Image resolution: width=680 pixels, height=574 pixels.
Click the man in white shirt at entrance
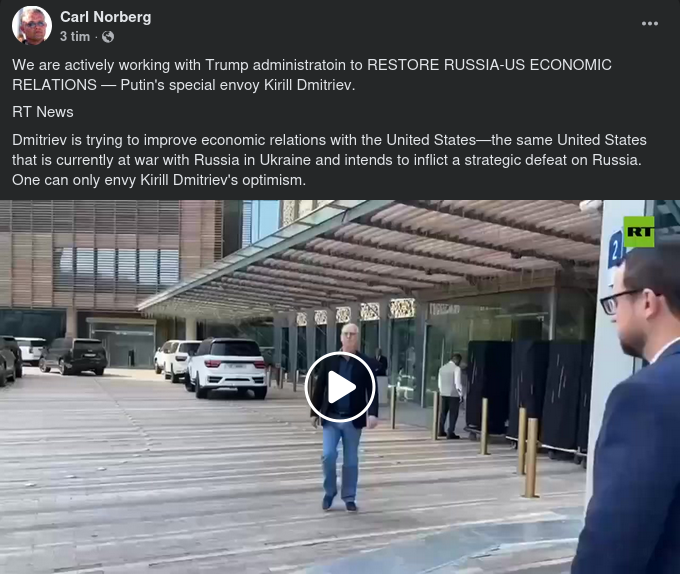tap(450, 395)
